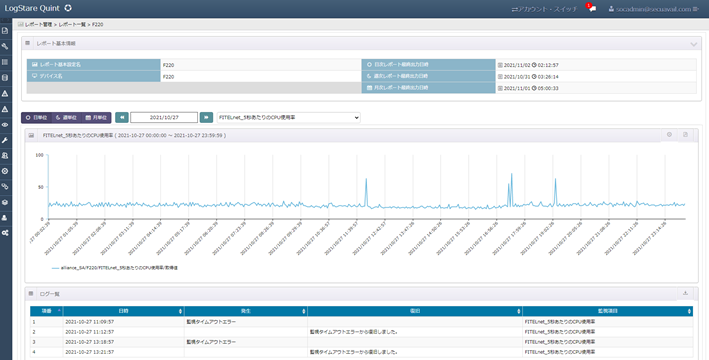This screenshot has height=360, width=709.
Task: Sort the log table by 復旧 column
Action: point(415,311)
